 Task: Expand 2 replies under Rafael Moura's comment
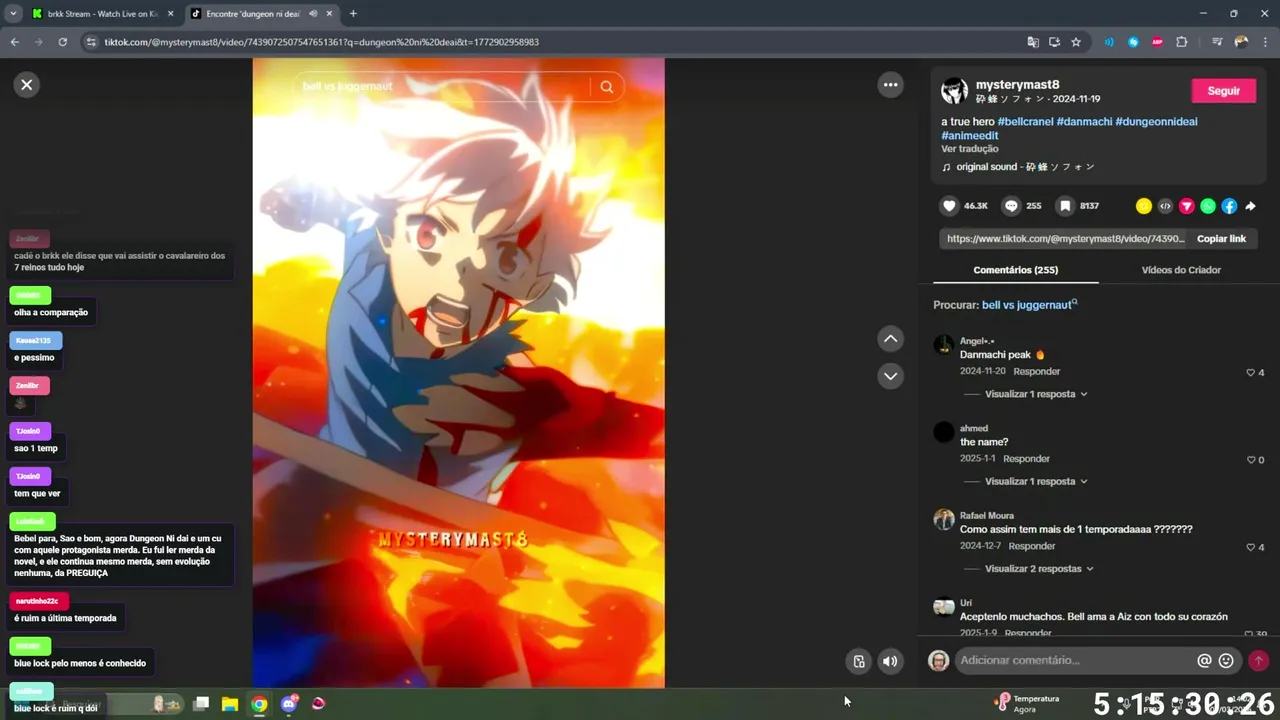click(x=1039, y=569)
